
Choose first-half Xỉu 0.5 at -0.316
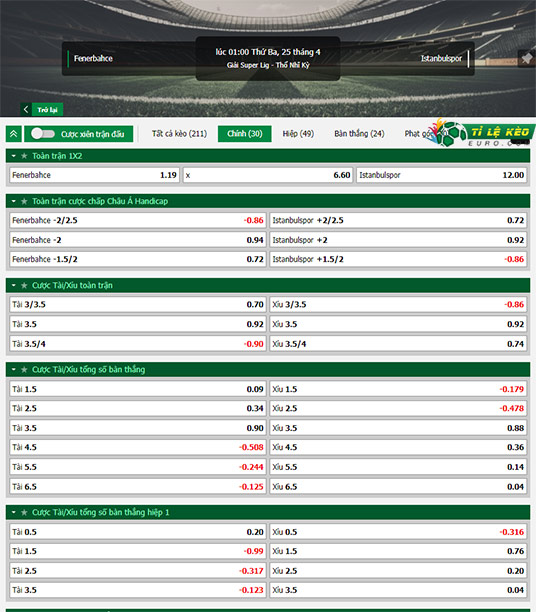click(398, 532)
